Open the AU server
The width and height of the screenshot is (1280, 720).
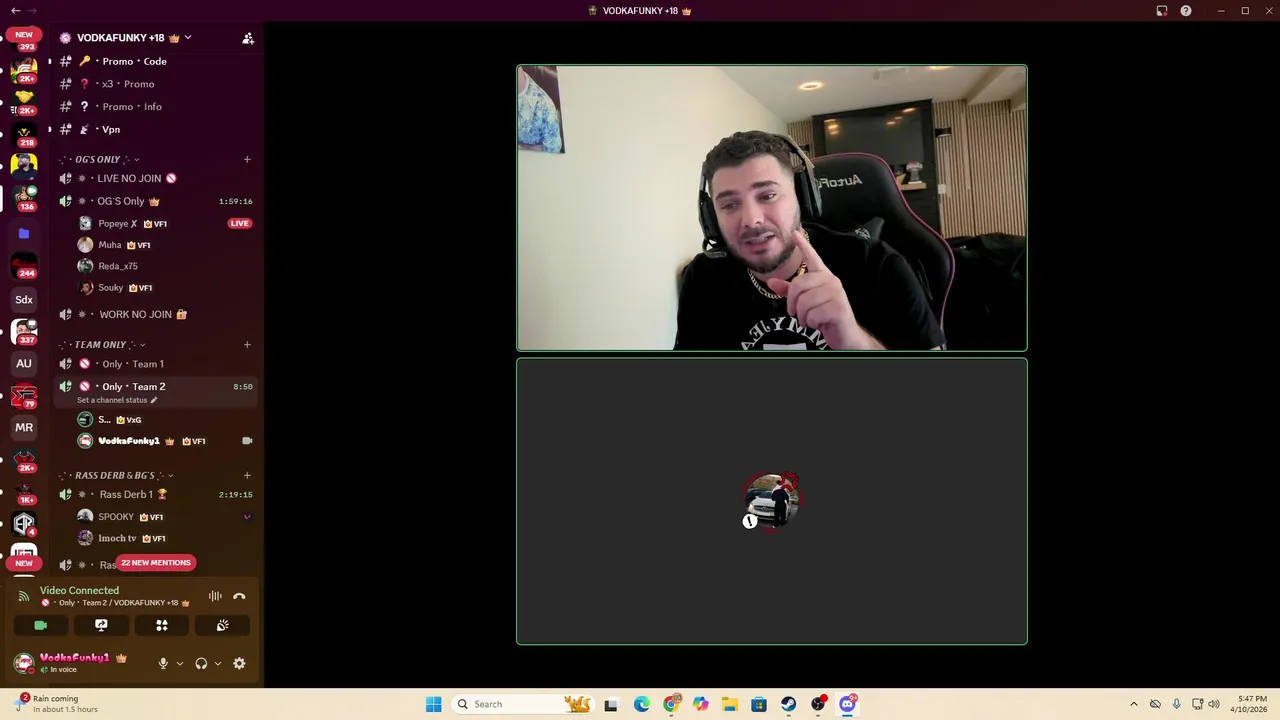[x=24, y=363]
